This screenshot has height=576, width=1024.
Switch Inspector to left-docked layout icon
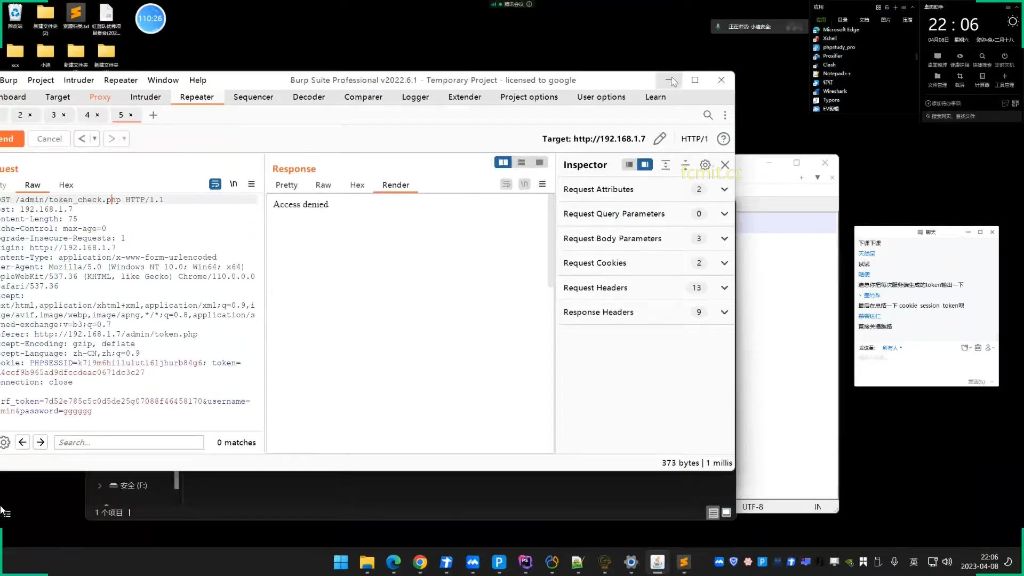pyautogui.click(x=629, y=165)
